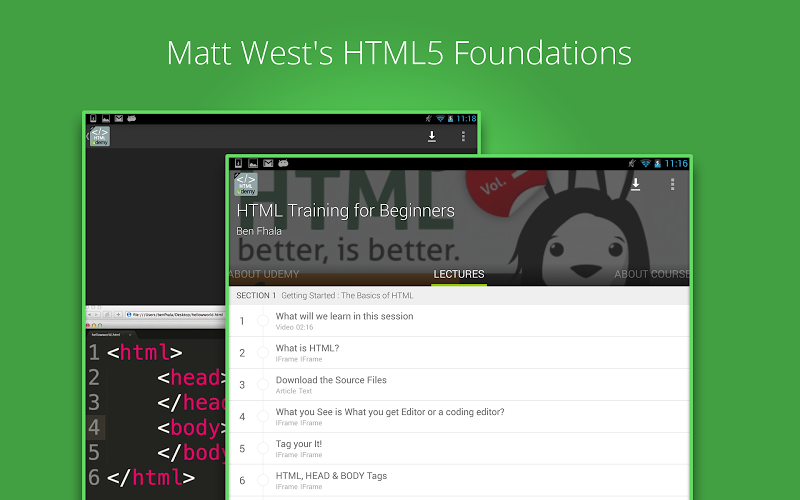Screen dimensions: 800x500
Task: Tap battery status icon in front window
Action: (657, 163)
